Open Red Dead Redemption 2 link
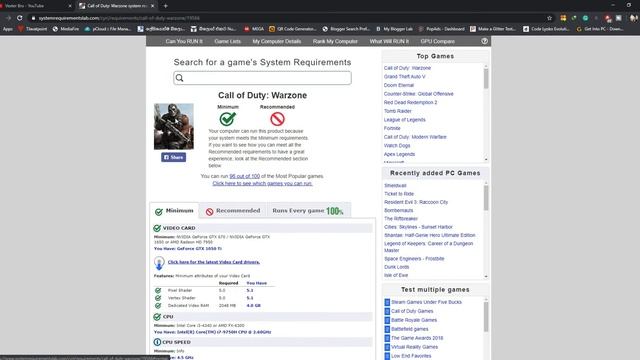640x360 pixels. click(x=410, y=102)
